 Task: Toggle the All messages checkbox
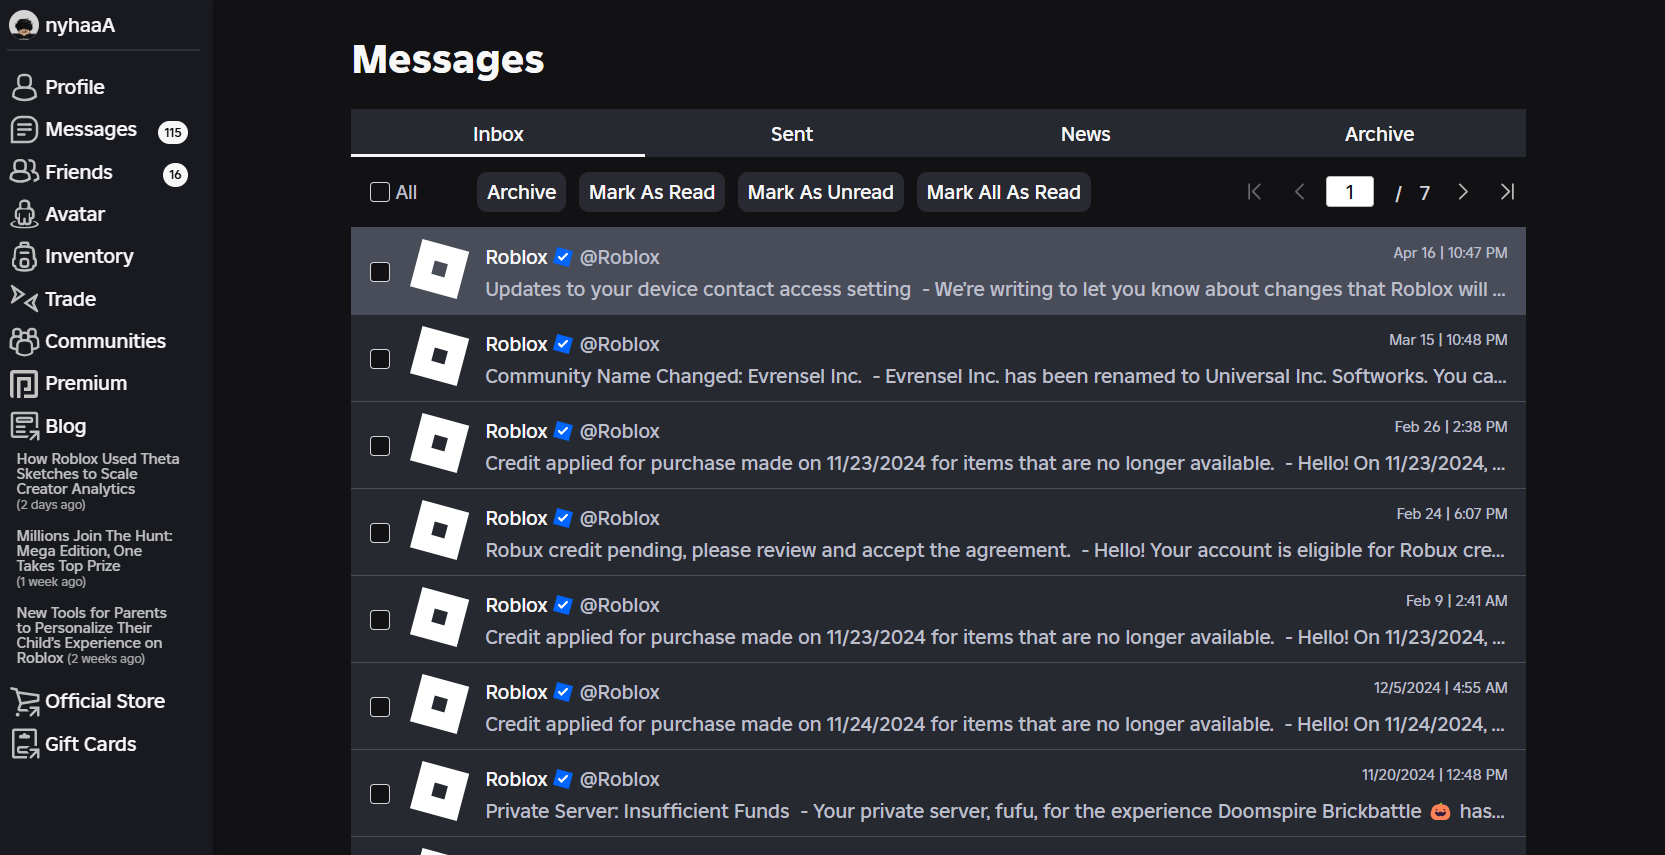(380, 192)
